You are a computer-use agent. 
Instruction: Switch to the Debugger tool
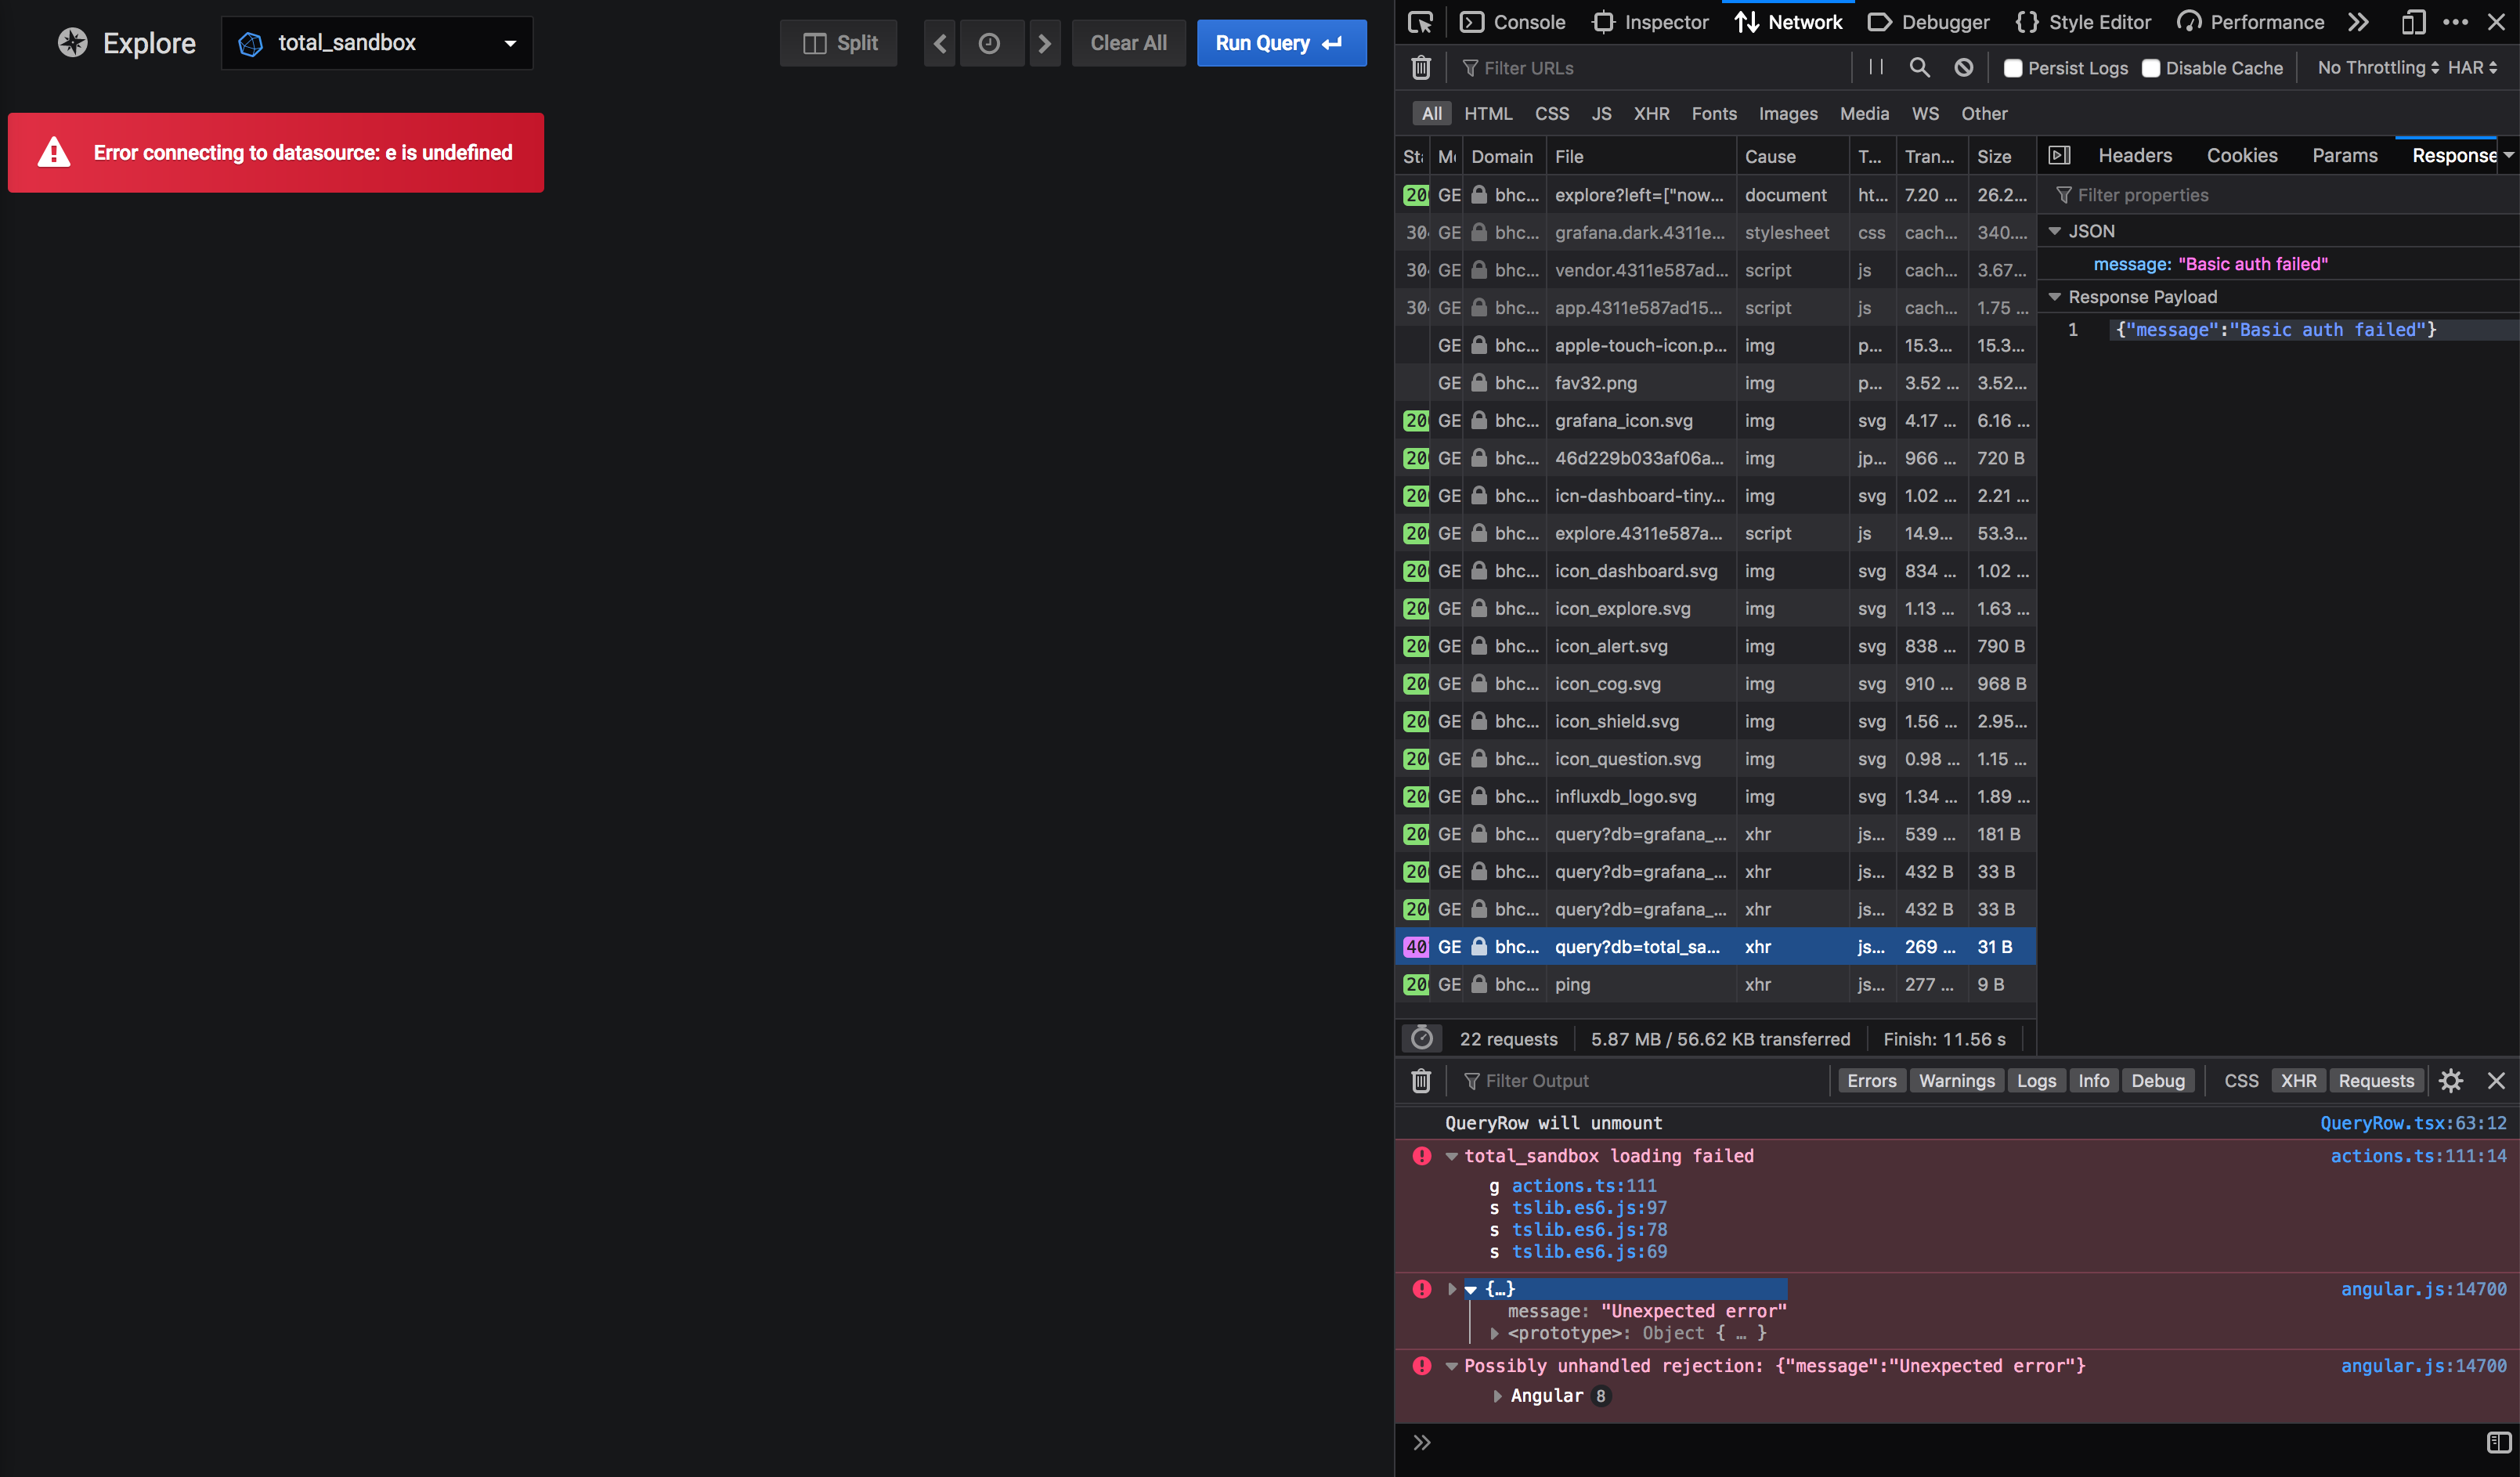1928,21
